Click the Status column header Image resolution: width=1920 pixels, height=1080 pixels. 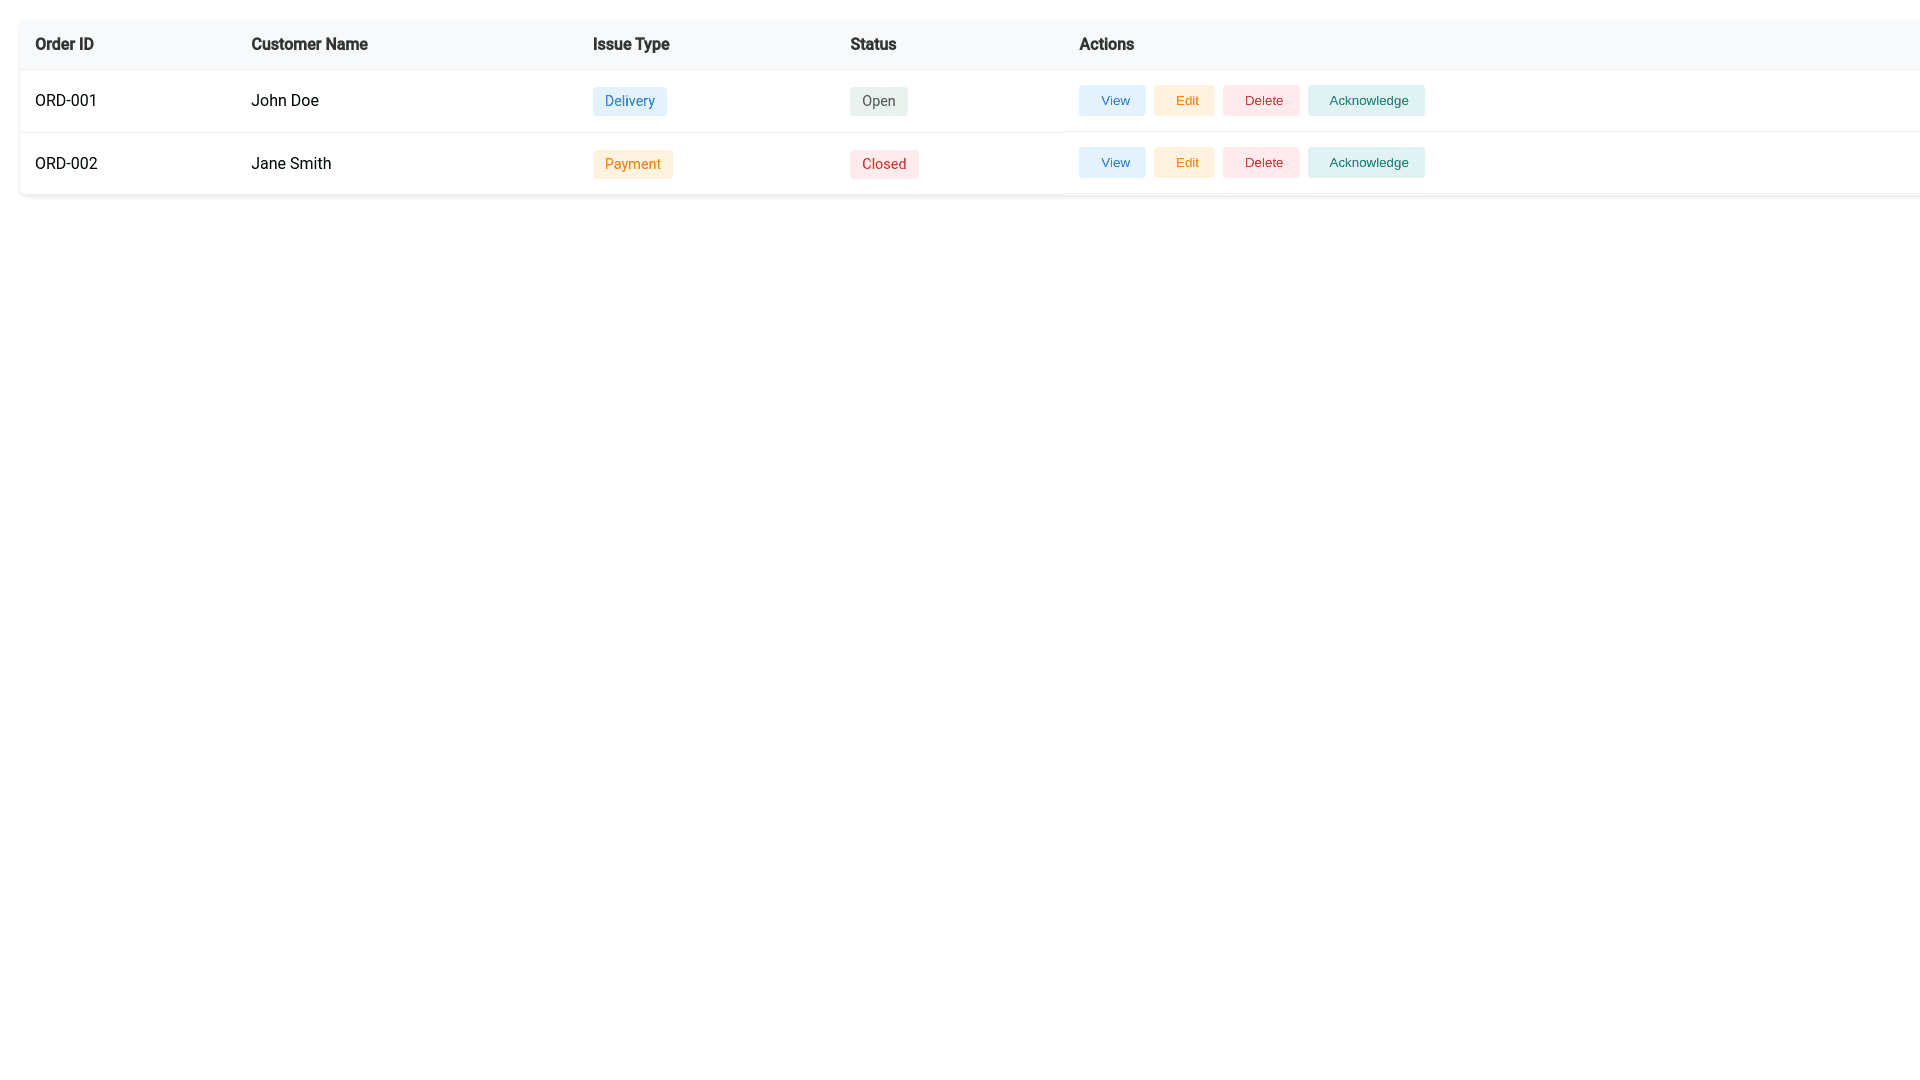tap(873, 44)
